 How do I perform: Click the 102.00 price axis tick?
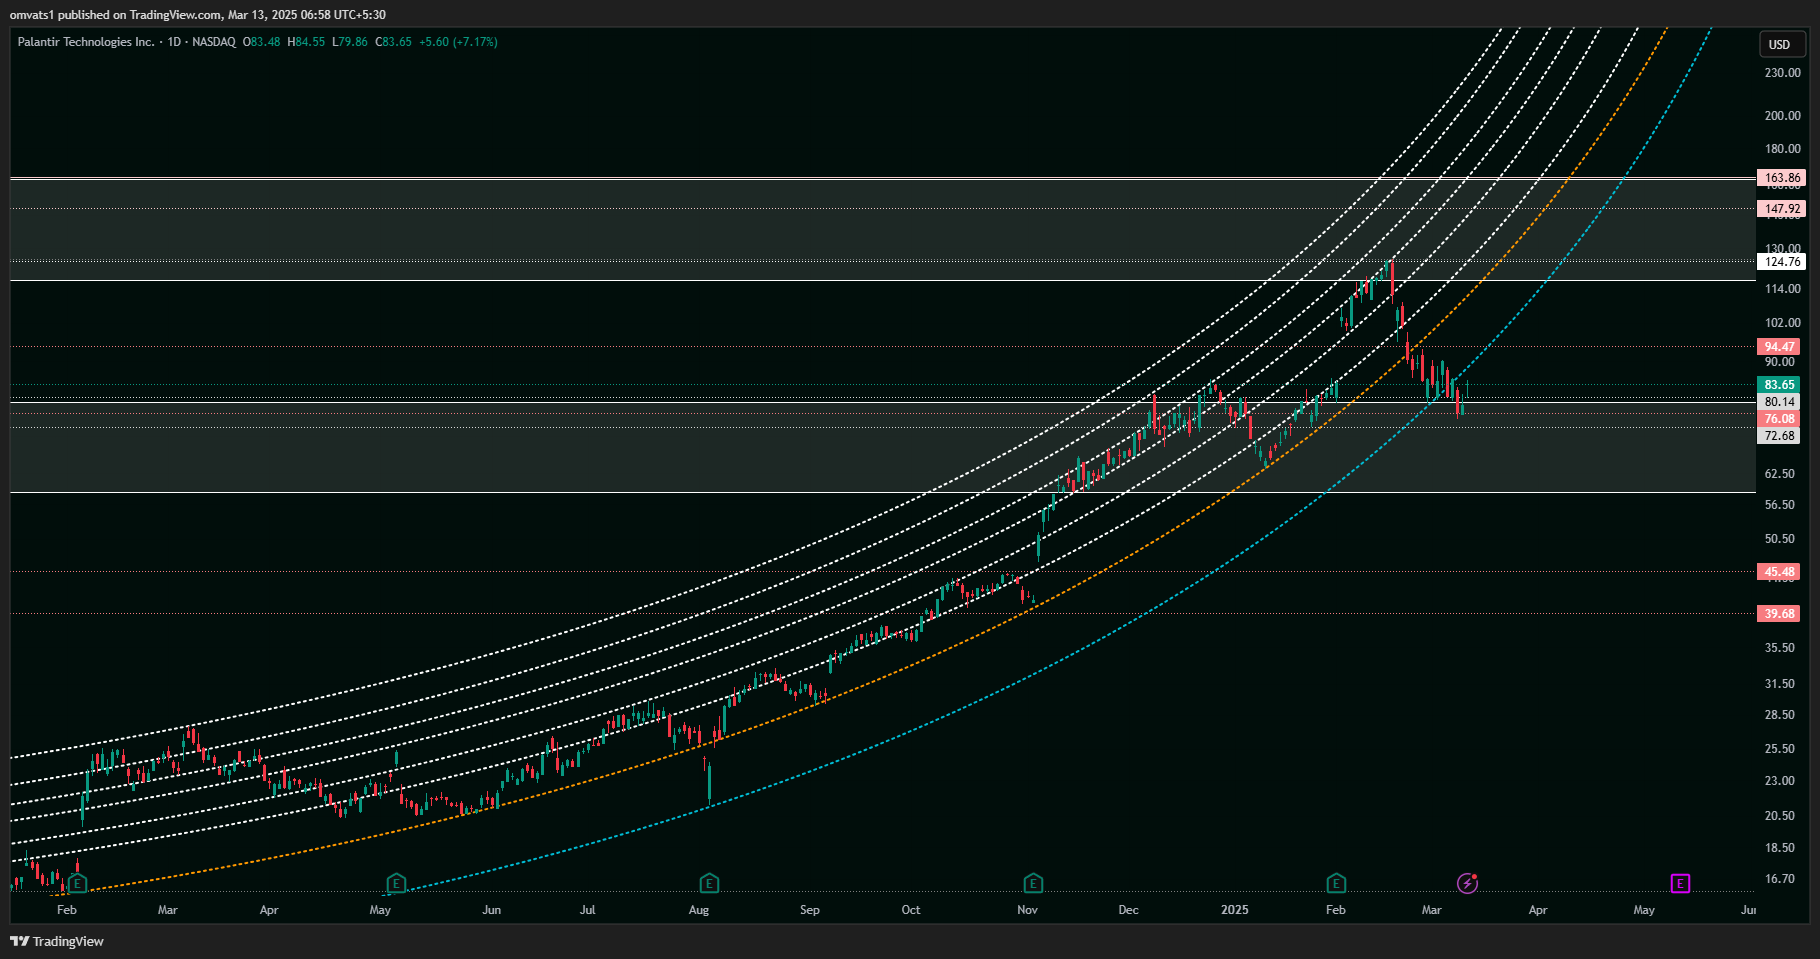[x=1782, y=323]
